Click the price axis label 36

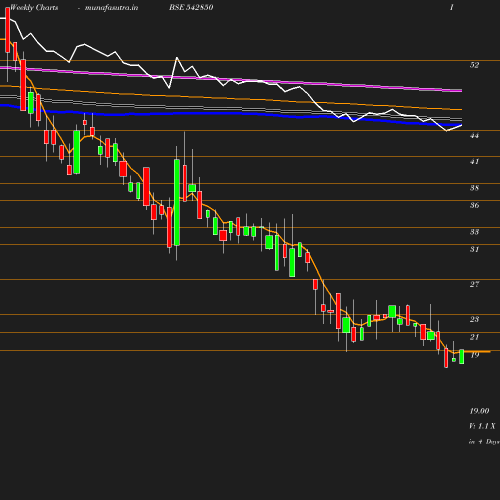click(x=474, y=205)
